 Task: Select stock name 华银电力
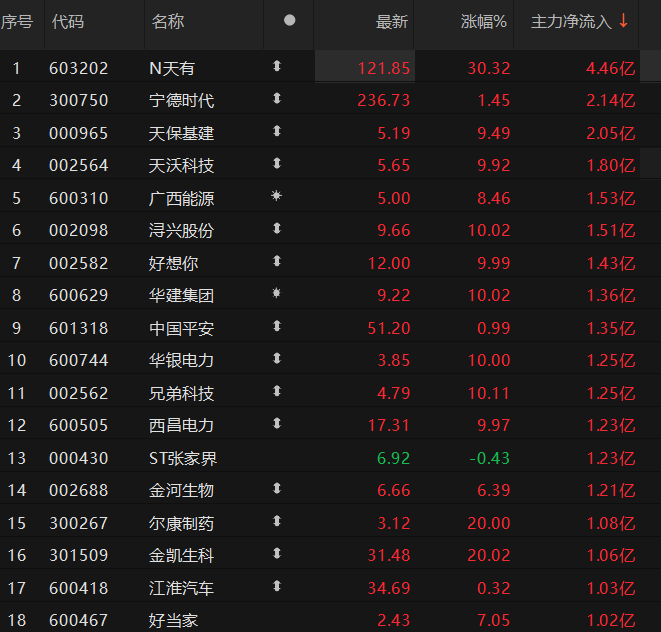tap(181, 360)
